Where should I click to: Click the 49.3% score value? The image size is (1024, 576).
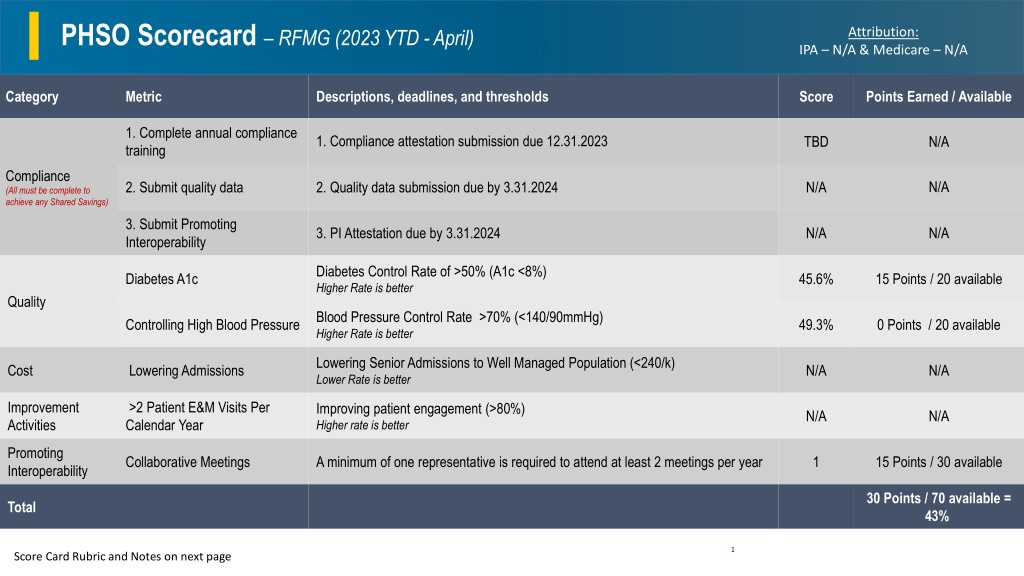(816, 325)
